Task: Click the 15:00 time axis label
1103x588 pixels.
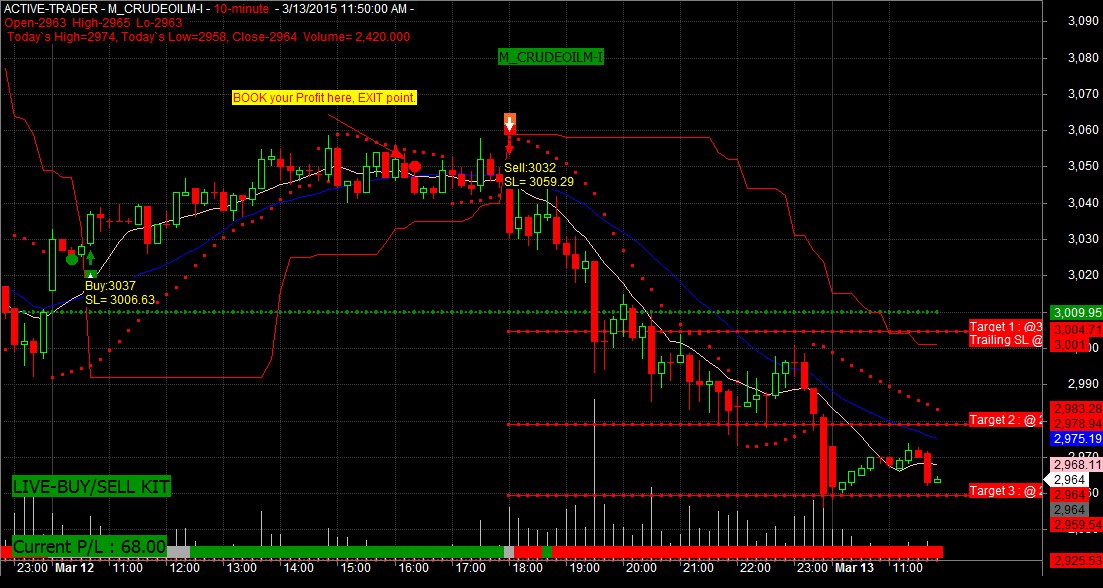Action: pyautogui.click(x=356, y=567)
